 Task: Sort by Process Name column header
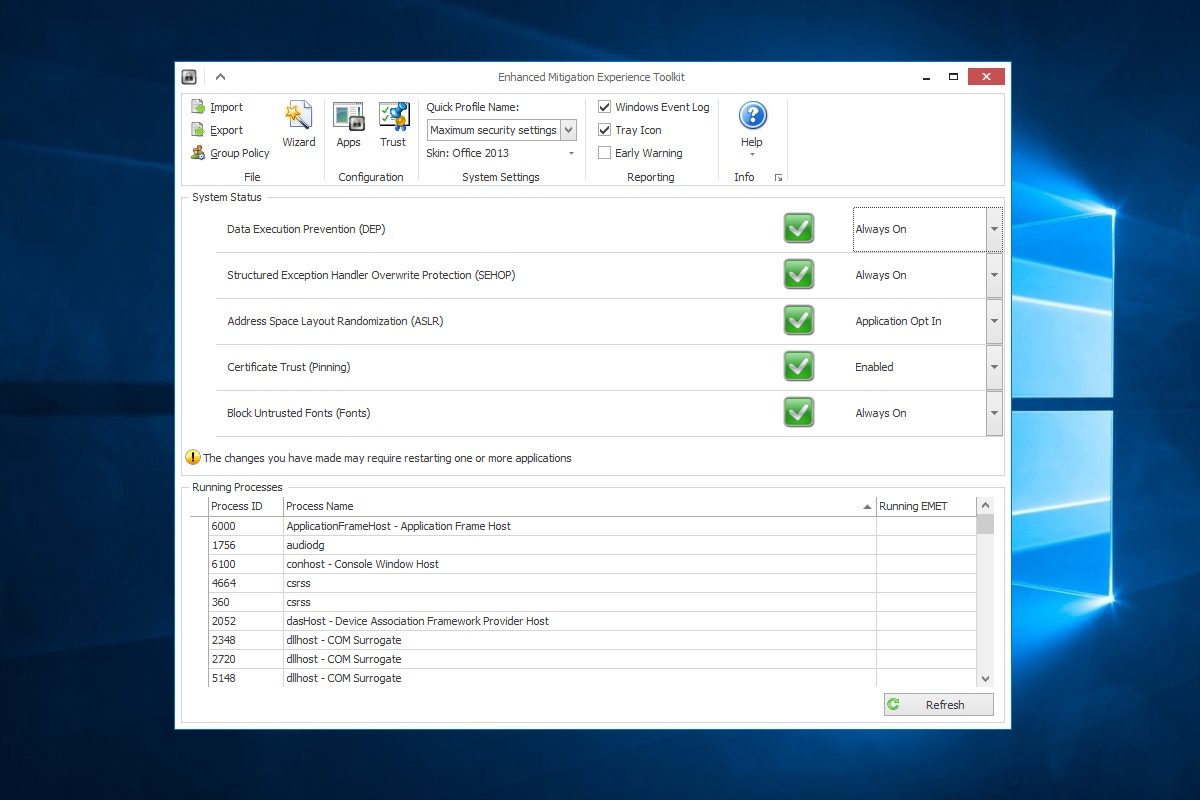(x=580, y=506)
